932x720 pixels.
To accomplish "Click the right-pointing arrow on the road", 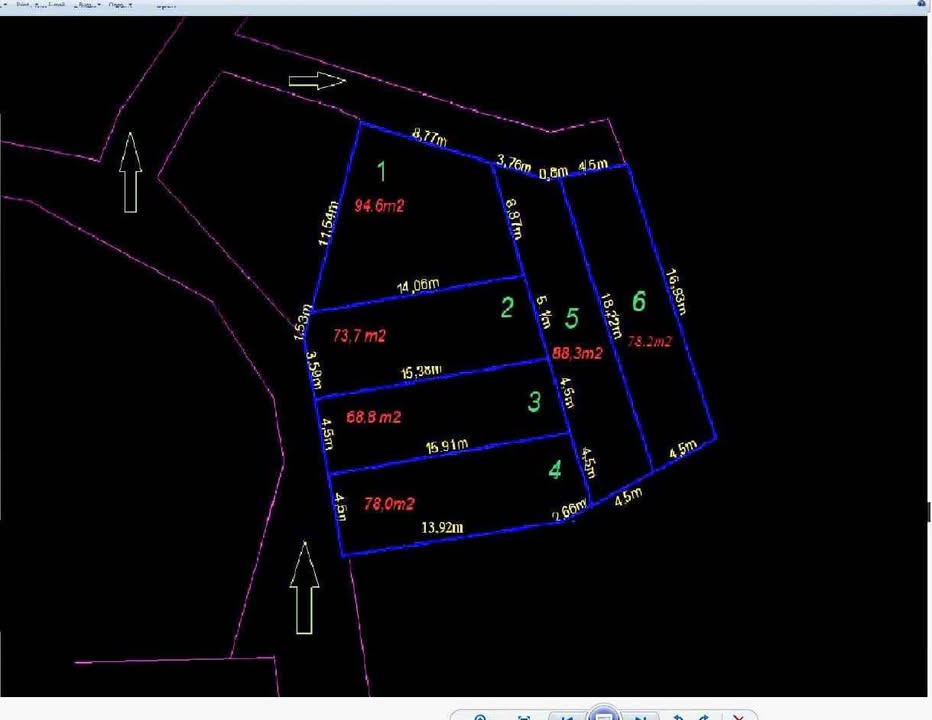I will point(316,81).
